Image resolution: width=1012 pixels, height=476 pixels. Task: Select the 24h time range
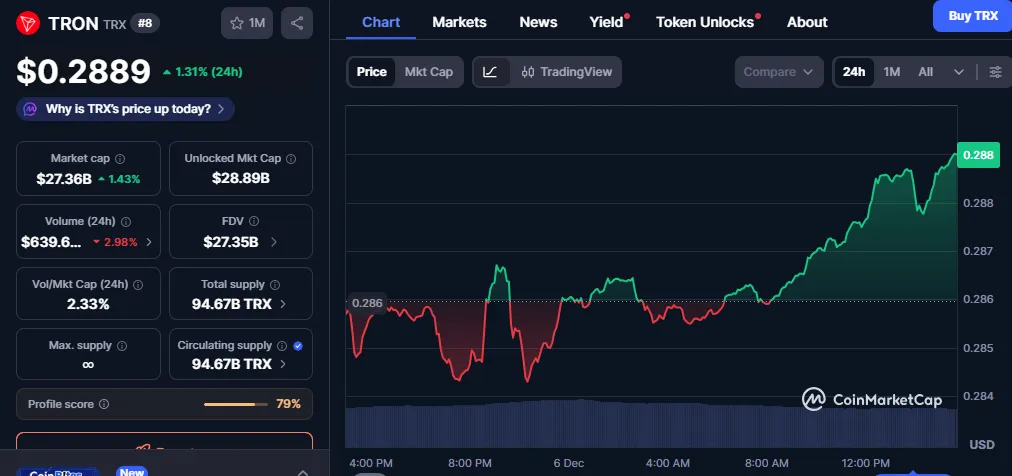click(x=854, y=72)
